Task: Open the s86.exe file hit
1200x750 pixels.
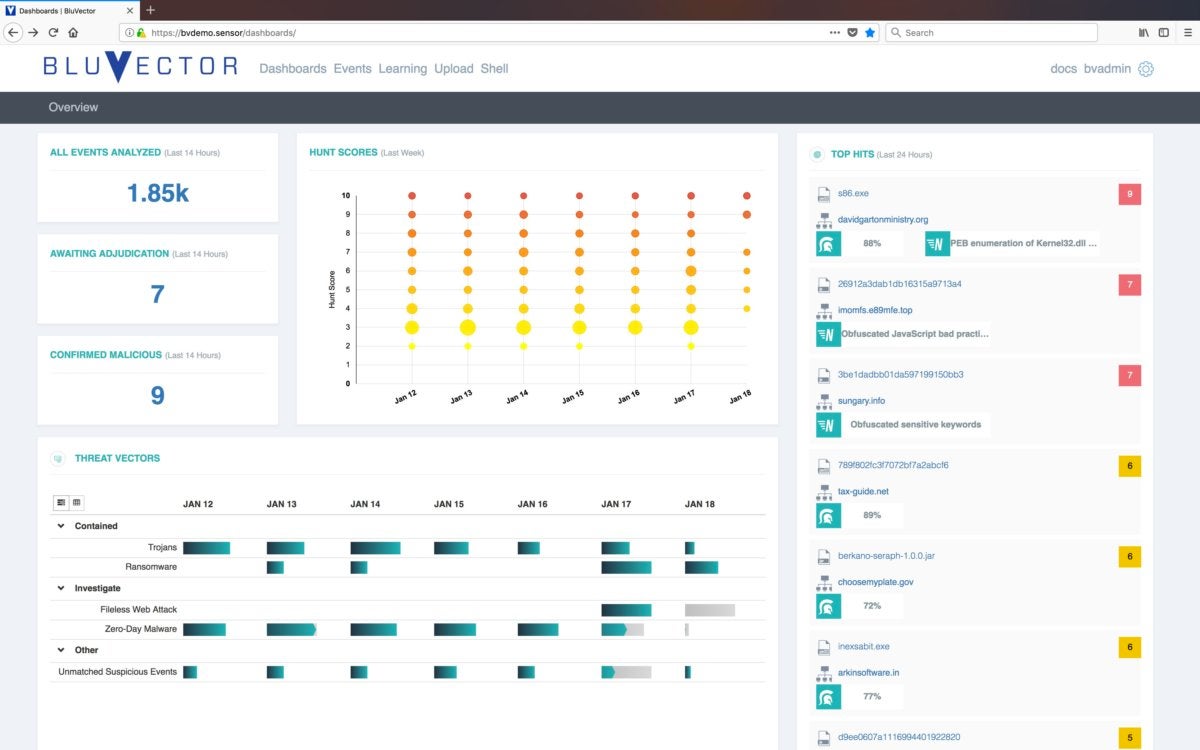Action: (854, 194)
